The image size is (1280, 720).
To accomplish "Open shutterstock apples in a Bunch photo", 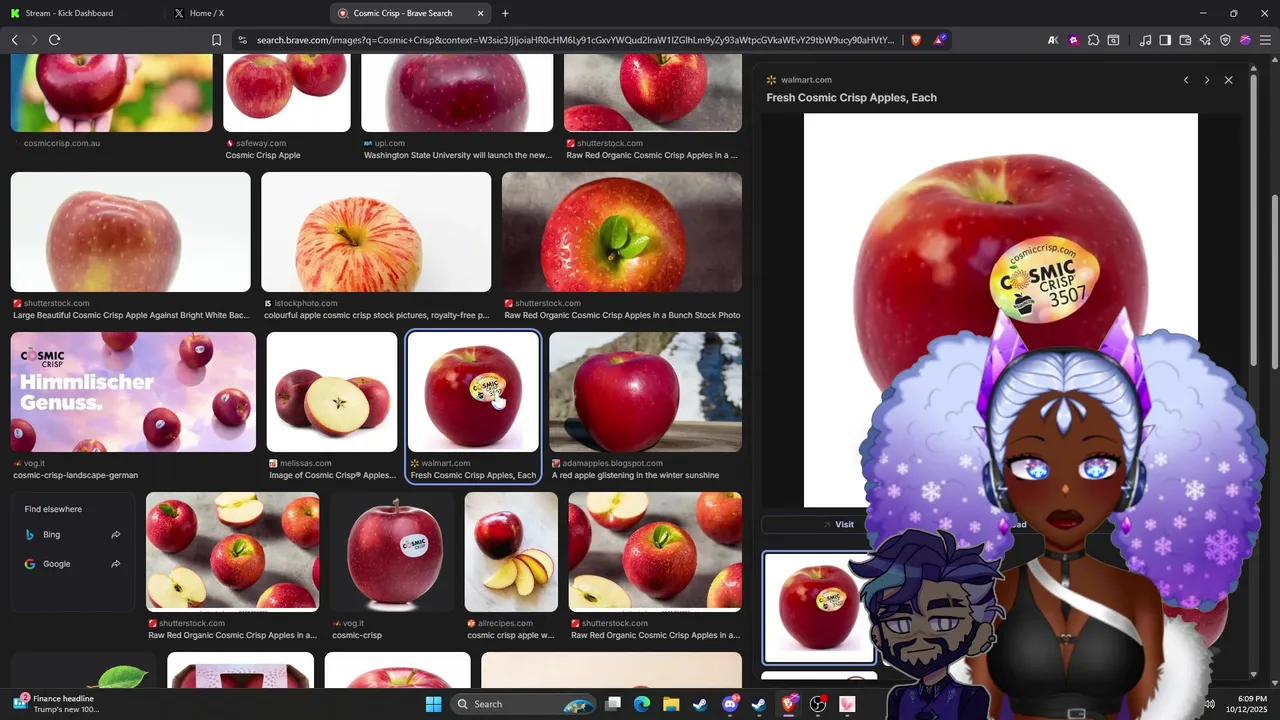I will (x=622, y=232).
